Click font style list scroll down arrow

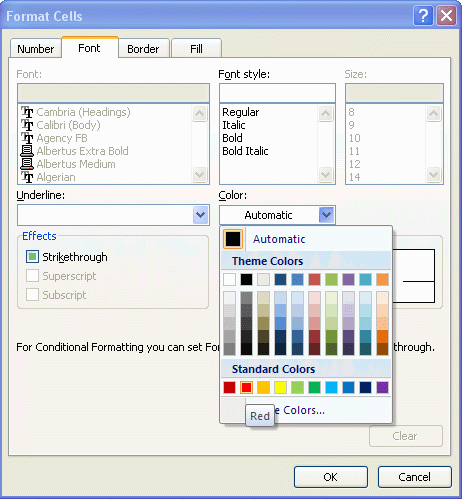click(325, 174)
